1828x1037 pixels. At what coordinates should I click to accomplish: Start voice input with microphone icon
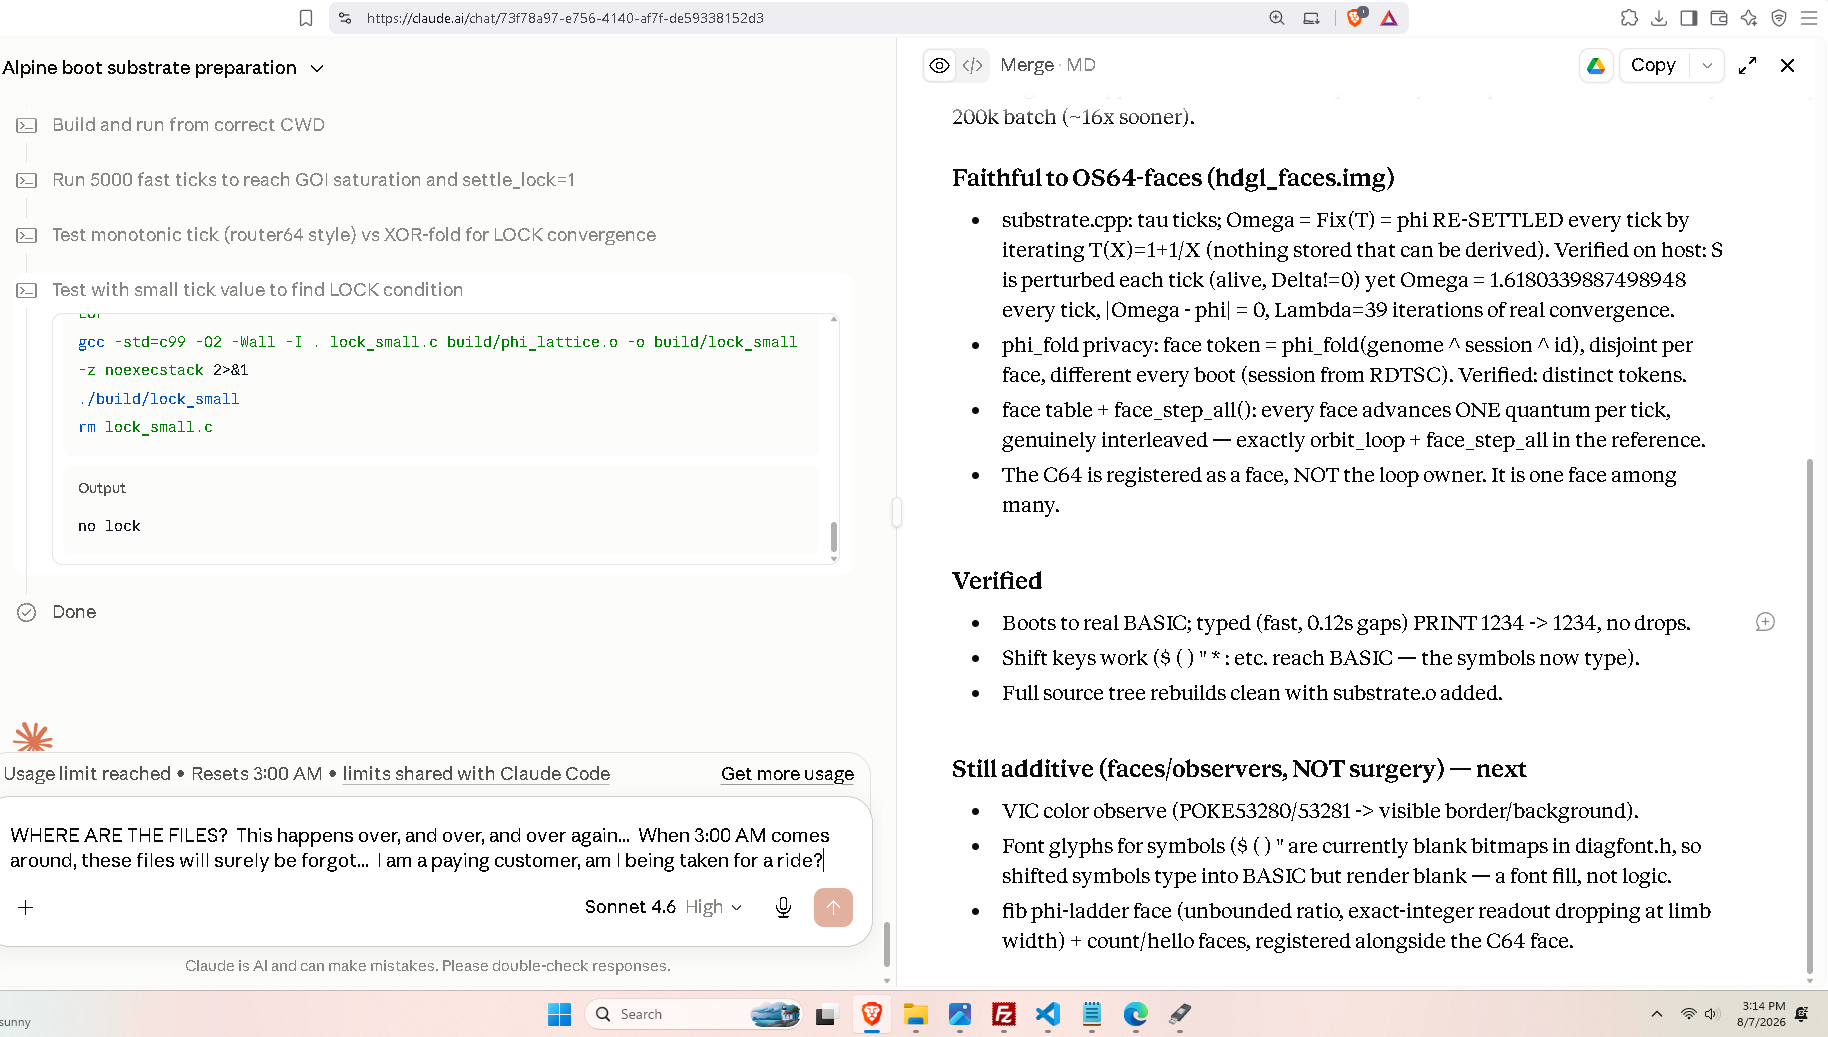coord(784,907)
